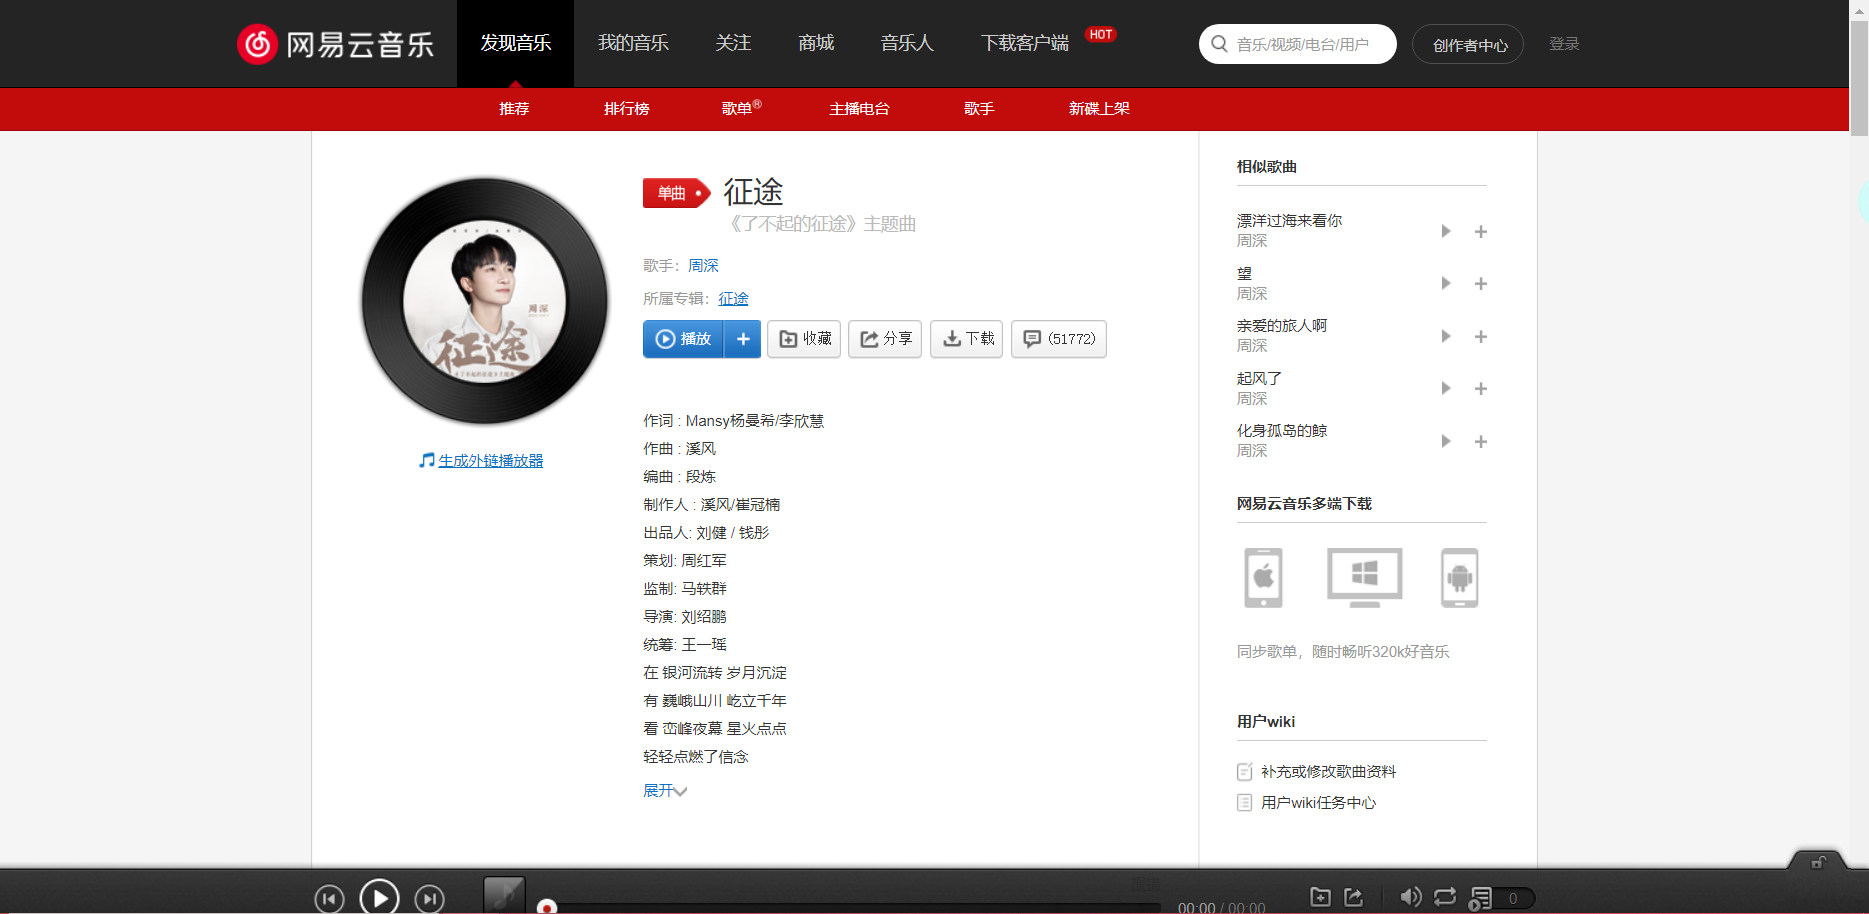Select the Windows PC download icon
Image resolution: width=1869 pixels, height=914 pixels.
(x=1364, y=577)
